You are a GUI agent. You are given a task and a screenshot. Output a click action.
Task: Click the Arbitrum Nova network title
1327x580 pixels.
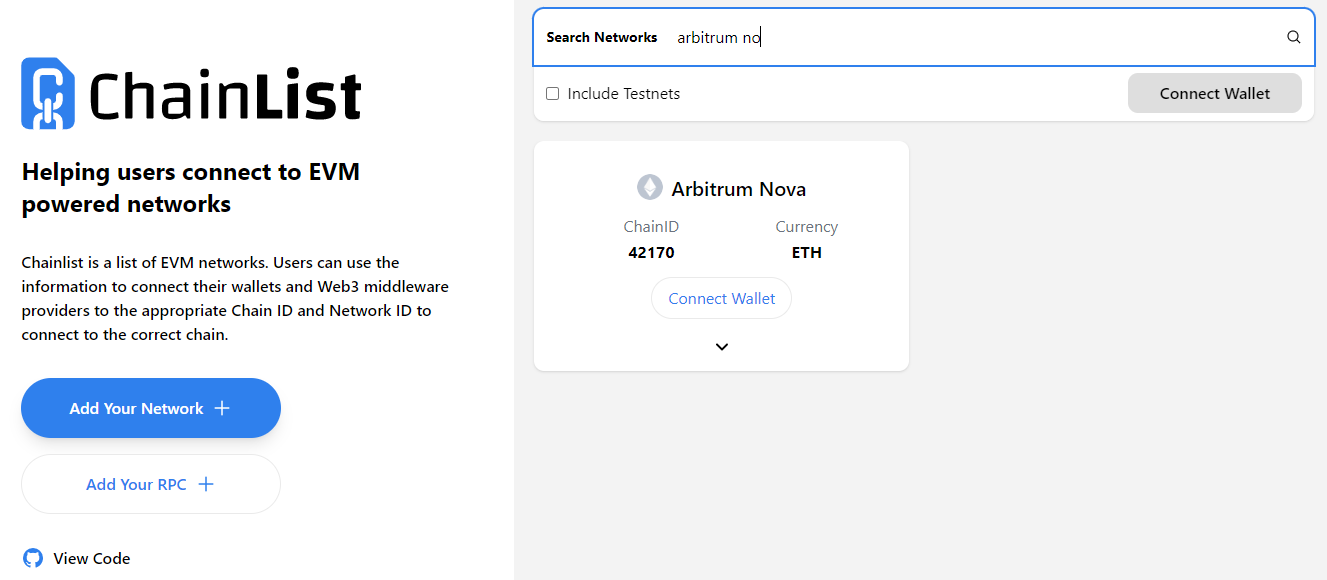pos(738,189)
